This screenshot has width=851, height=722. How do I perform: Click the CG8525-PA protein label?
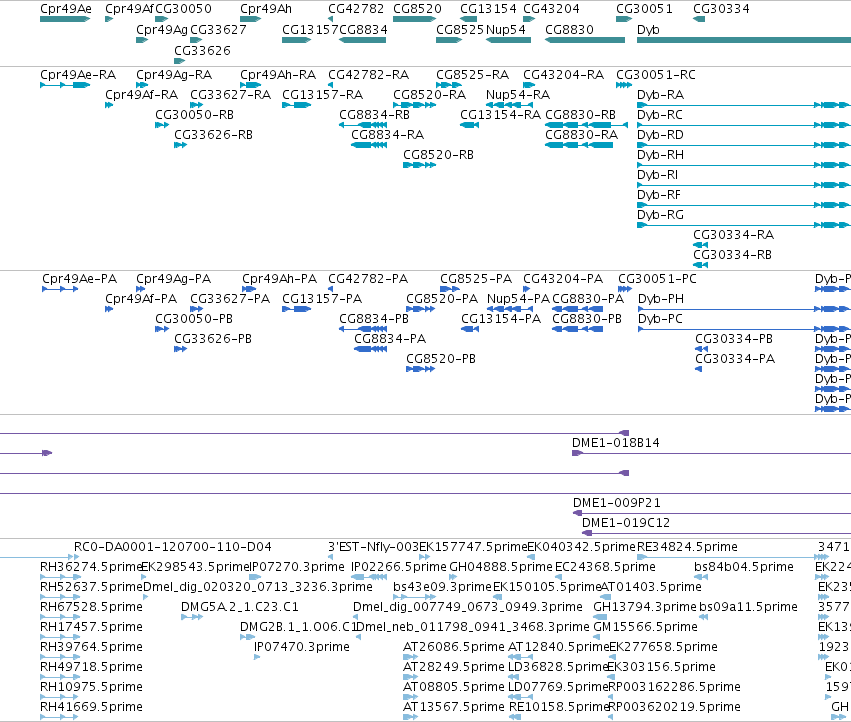(476, 278)
